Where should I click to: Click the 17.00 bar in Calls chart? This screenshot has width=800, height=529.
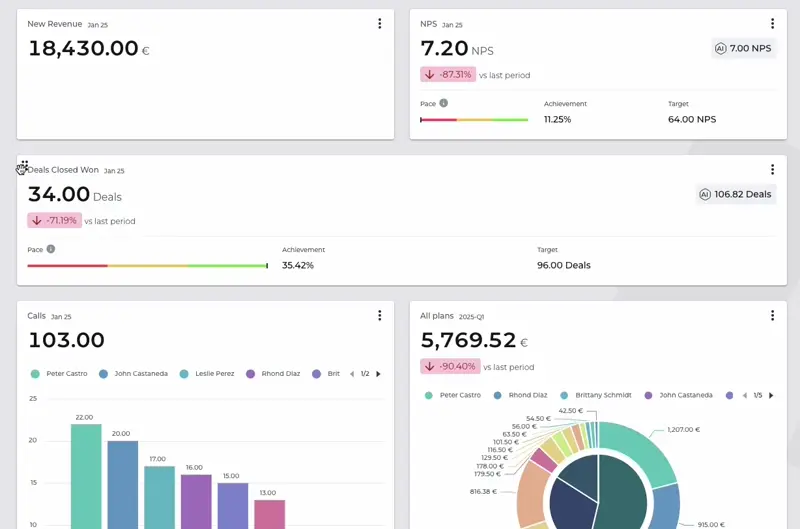(x=160, y=497)
